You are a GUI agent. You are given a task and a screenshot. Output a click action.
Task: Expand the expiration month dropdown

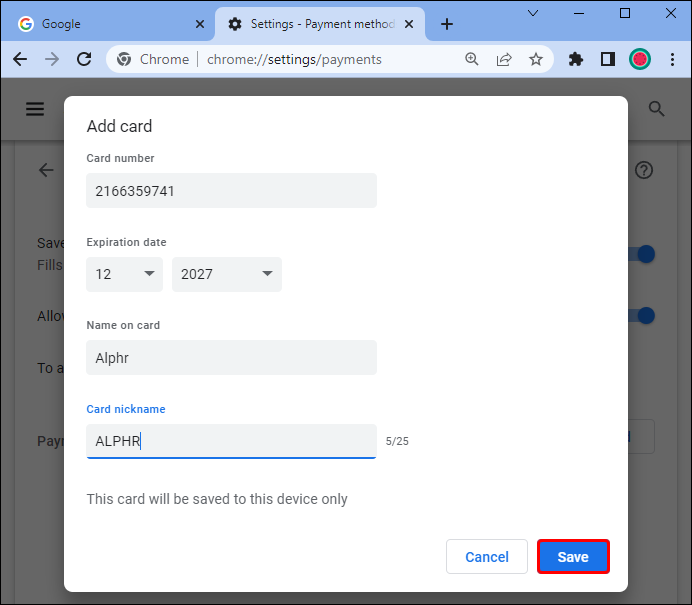(x=124, y=274)
